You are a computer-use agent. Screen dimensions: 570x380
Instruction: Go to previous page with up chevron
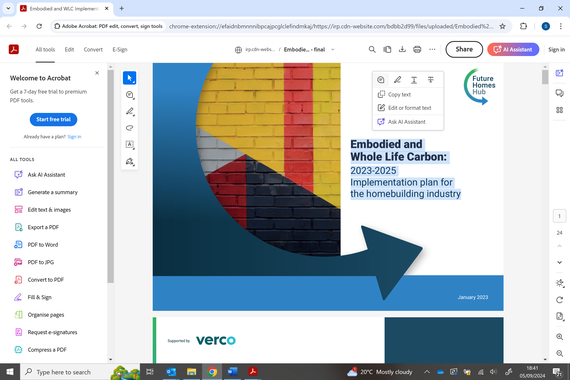click(559, 246)
